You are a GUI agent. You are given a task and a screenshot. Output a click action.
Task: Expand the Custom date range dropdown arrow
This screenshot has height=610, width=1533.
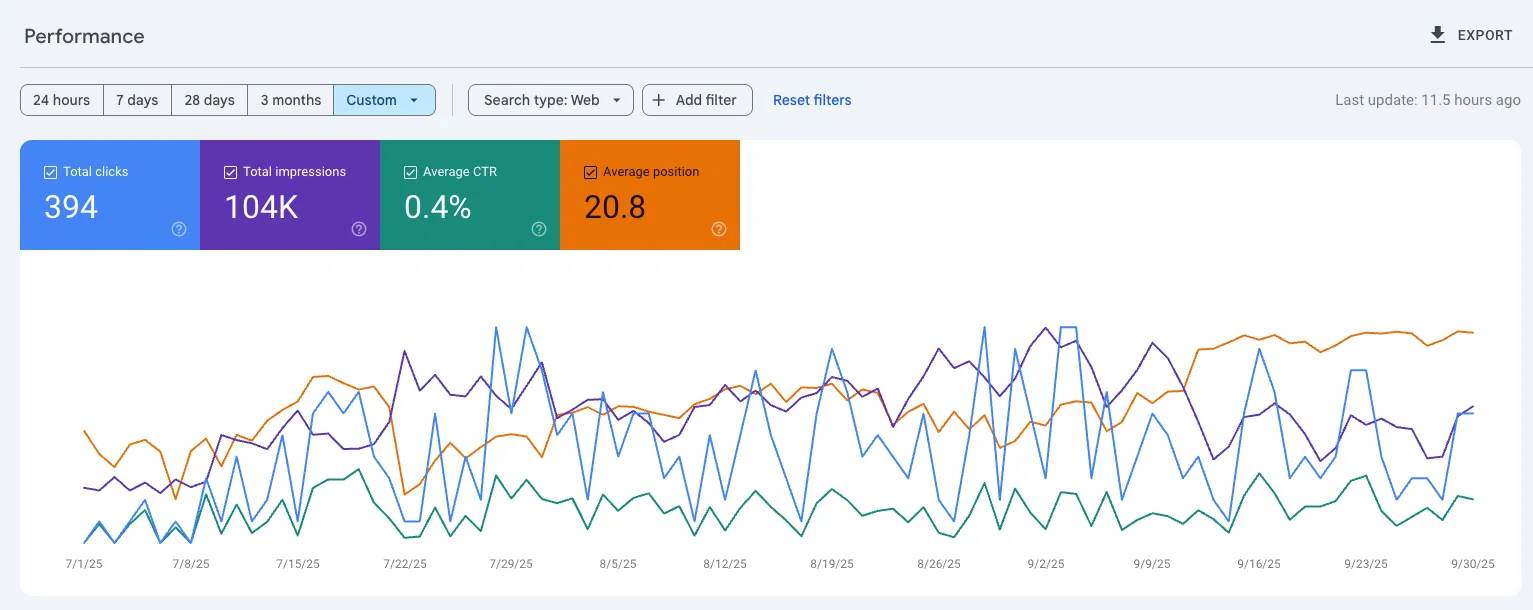(x=414, y=100)
